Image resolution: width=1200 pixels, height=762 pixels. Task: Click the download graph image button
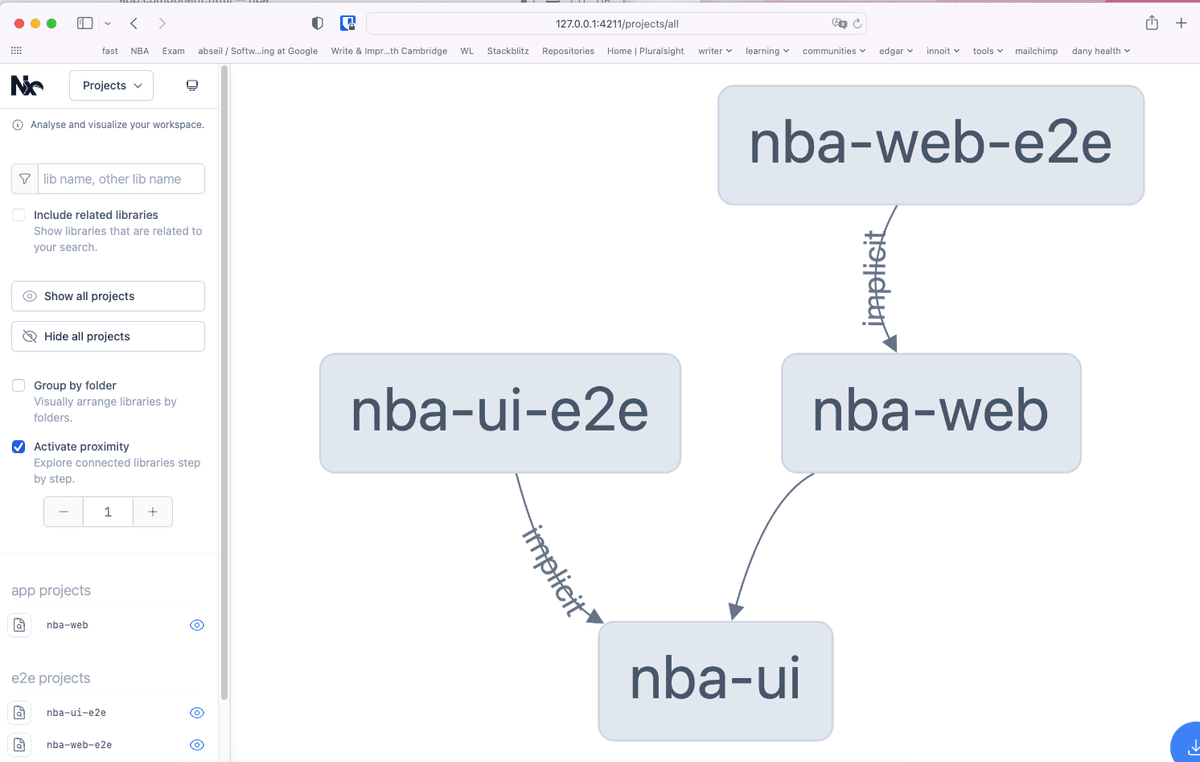coord(1189,746)
